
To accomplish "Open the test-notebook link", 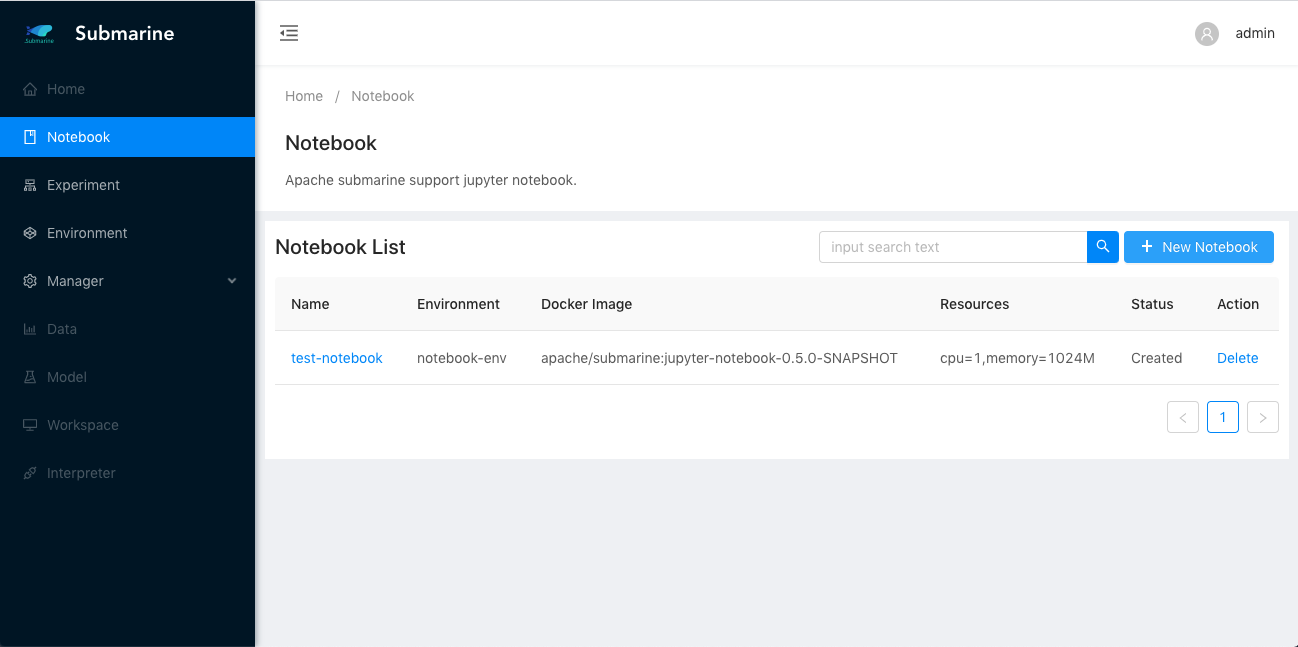I will tap(336, 358).
